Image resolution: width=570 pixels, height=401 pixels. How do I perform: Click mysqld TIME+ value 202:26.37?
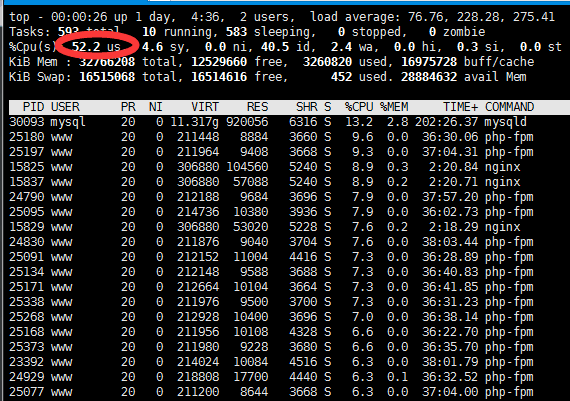pos(446,122)
